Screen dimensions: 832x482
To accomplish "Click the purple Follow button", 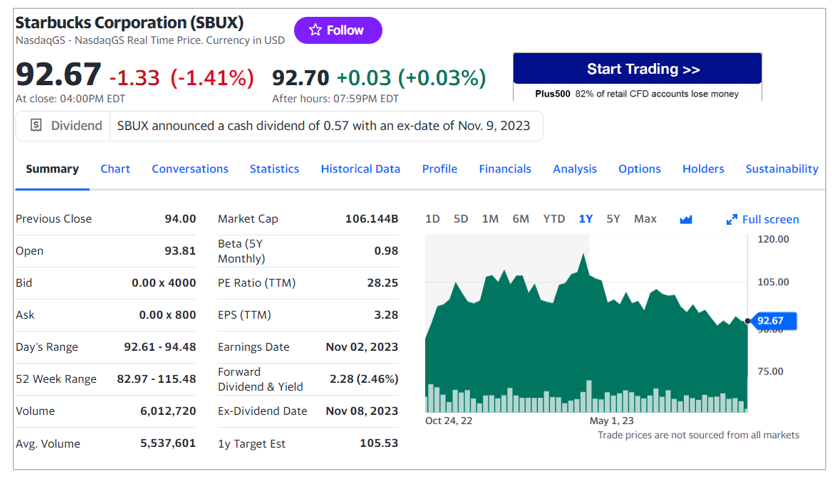I will point(338,30).
